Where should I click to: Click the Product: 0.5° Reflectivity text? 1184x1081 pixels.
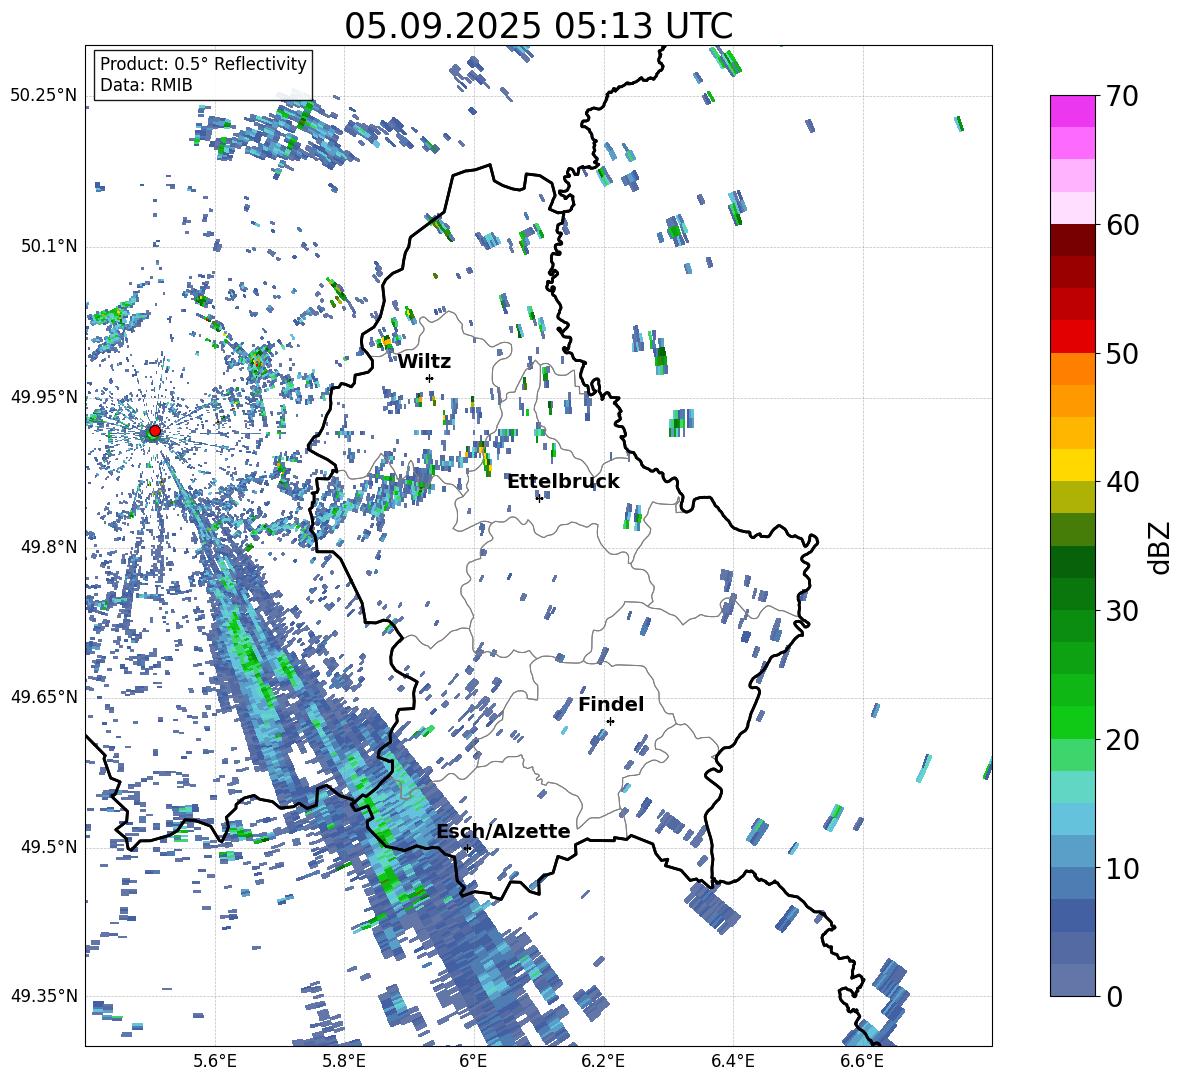[203, 63]
